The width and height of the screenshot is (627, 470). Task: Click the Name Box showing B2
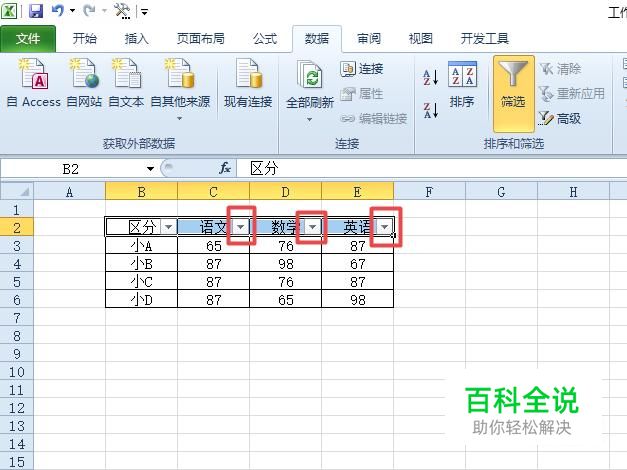click(72, 169)
